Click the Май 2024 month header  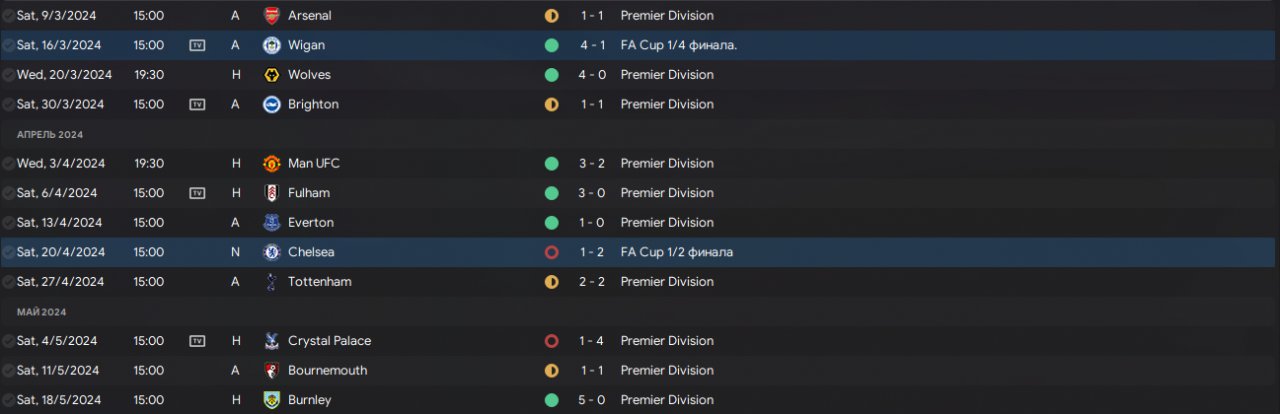tap(40, 312)
